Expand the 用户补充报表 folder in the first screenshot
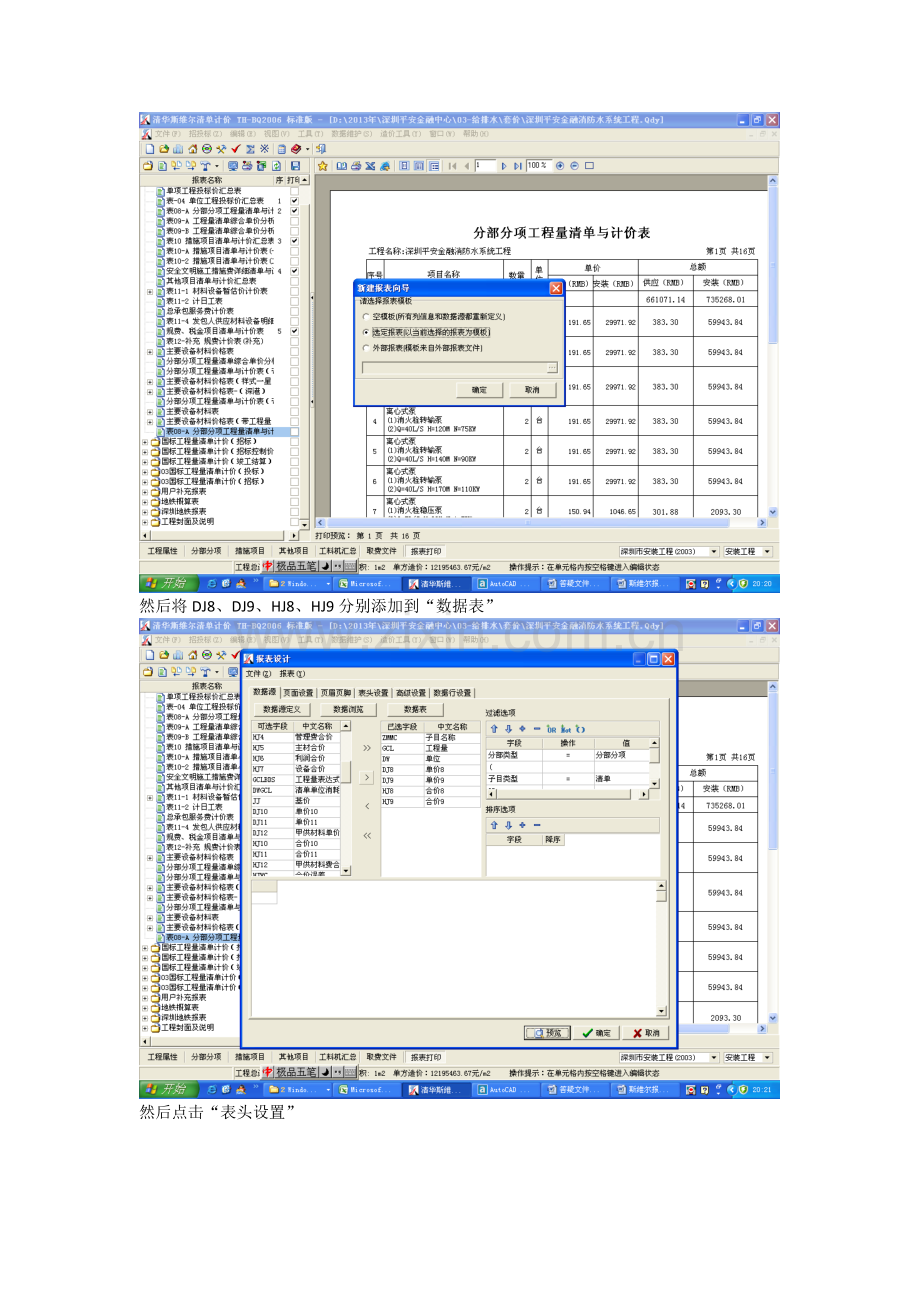 [x=145, y=491]
